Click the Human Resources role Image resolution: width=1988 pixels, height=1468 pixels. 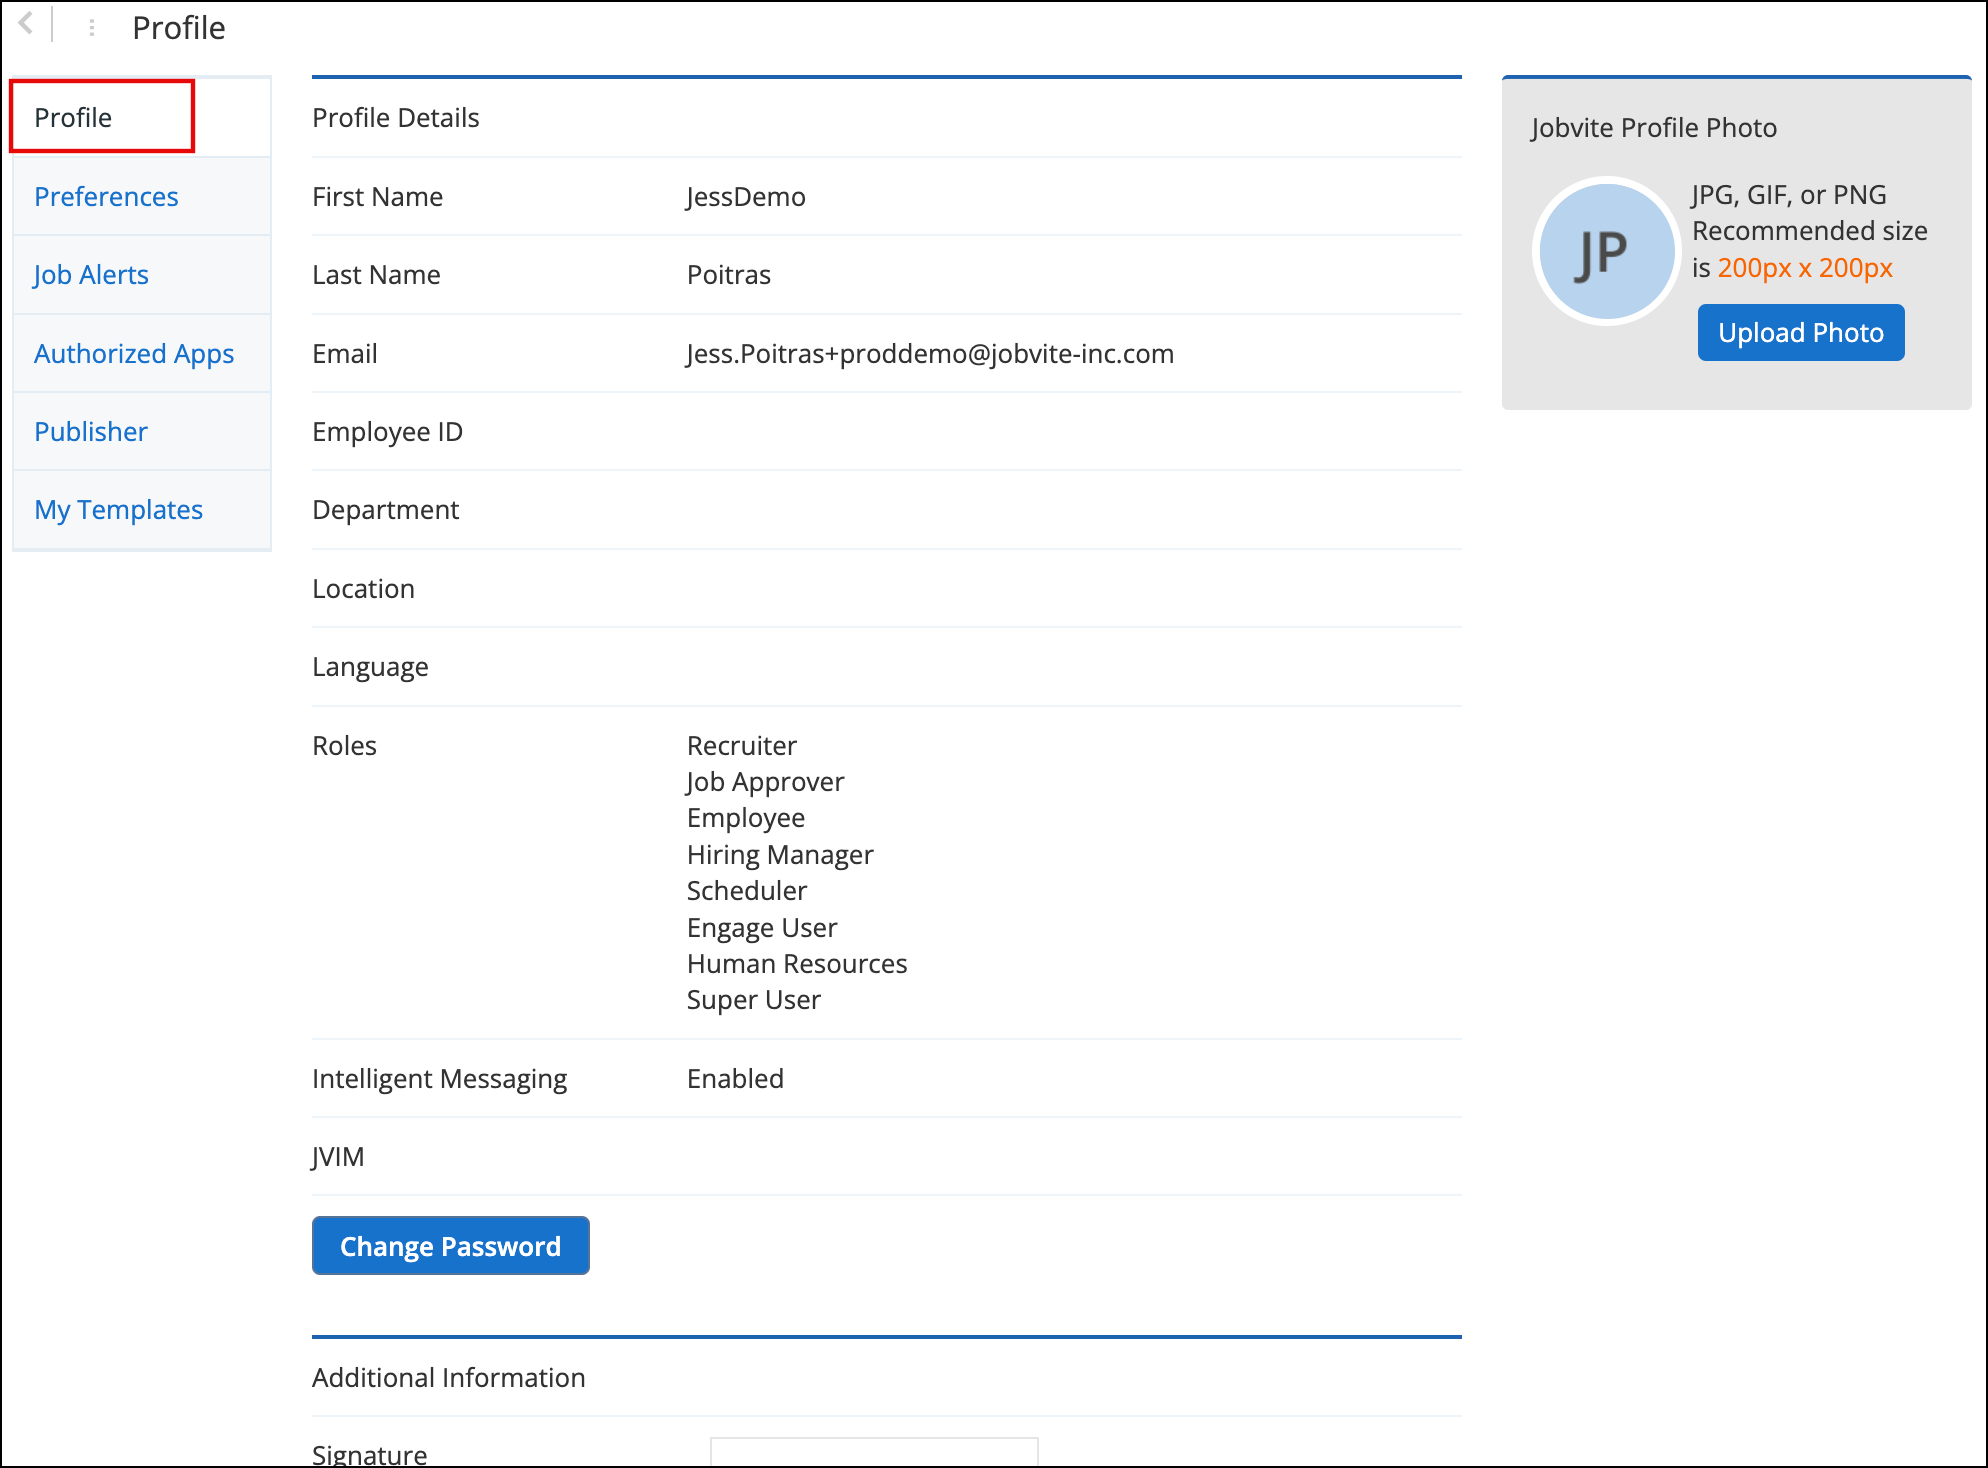[x=797, y=963]
